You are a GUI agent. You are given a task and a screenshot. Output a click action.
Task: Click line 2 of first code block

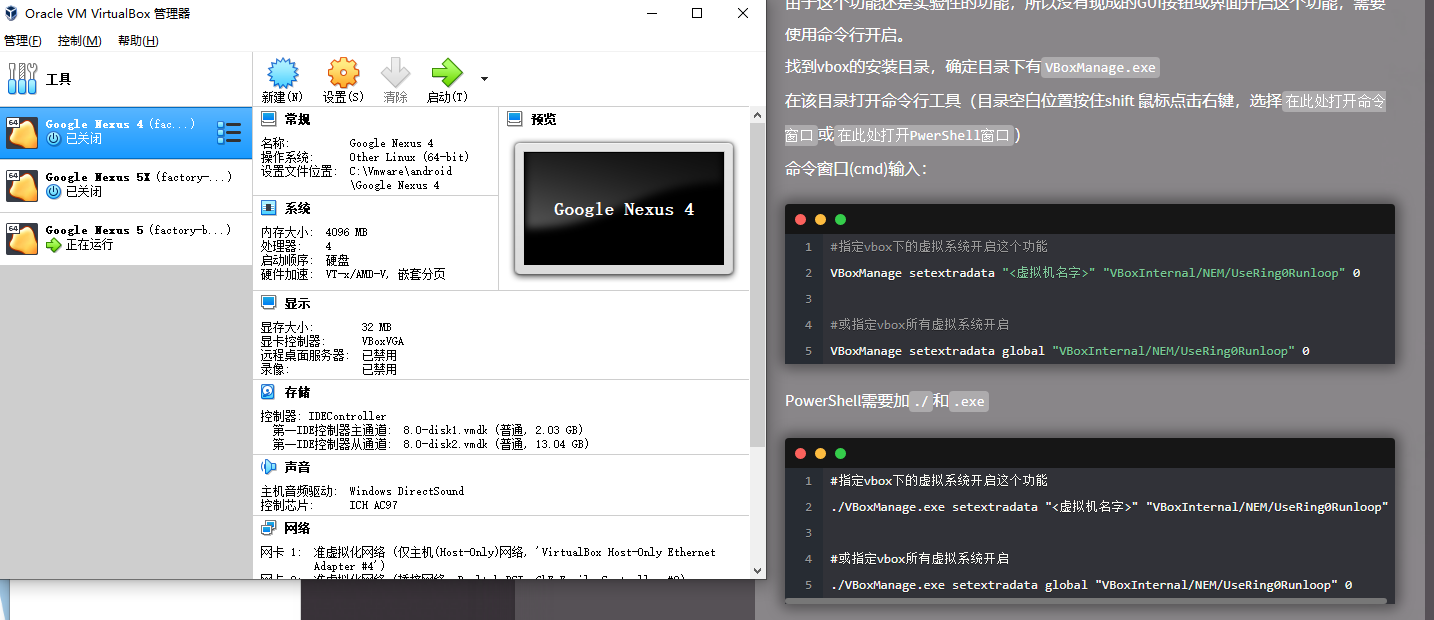point(1095,273)
